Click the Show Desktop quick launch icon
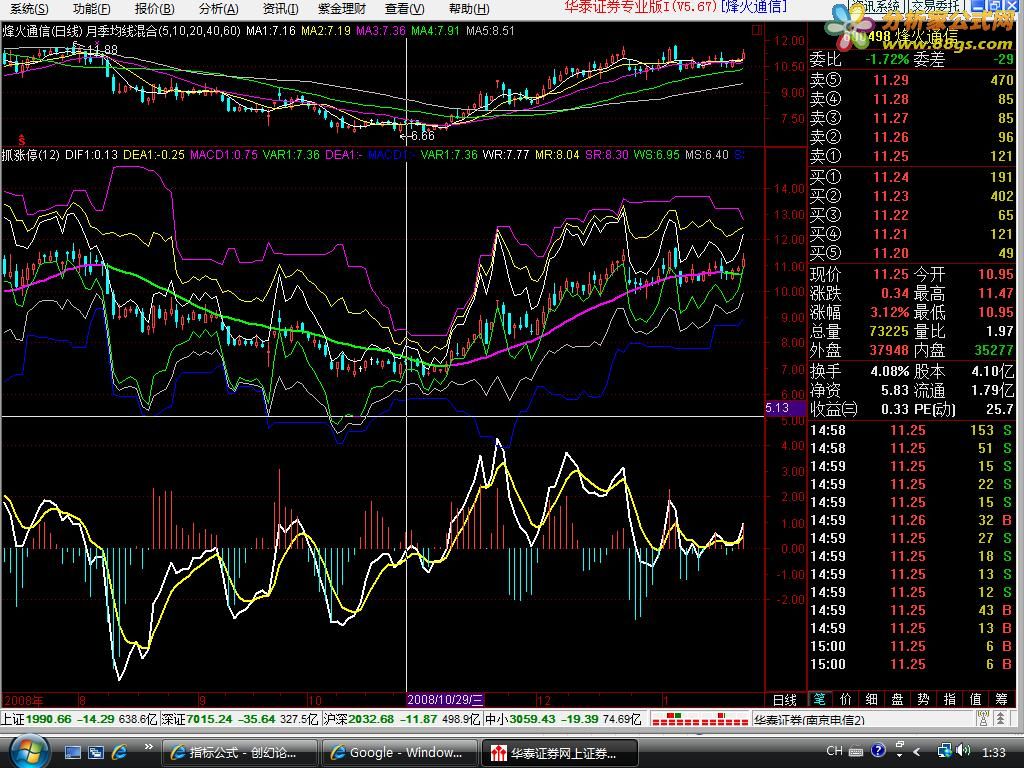This screenshot has height=768, width=1024. tap(72, 752)
